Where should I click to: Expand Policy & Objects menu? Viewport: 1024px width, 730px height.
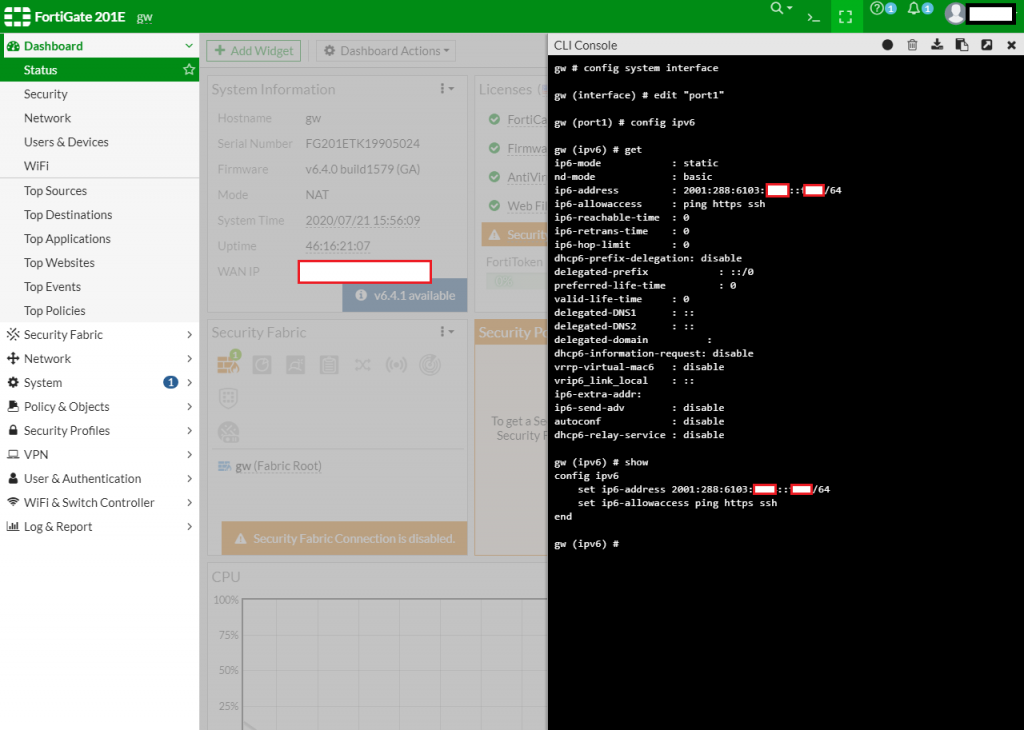point(99,407)
